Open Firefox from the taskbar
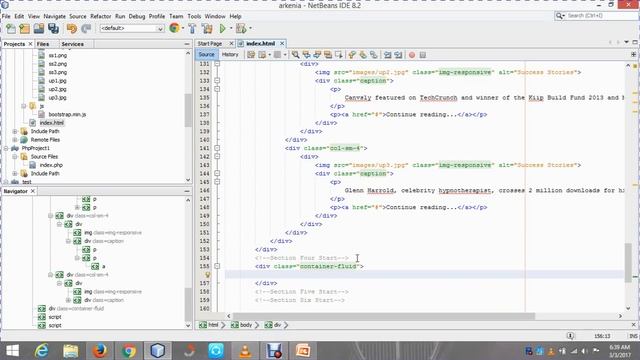Viewport: 640px width, 360px height. (x=99, y=351)
